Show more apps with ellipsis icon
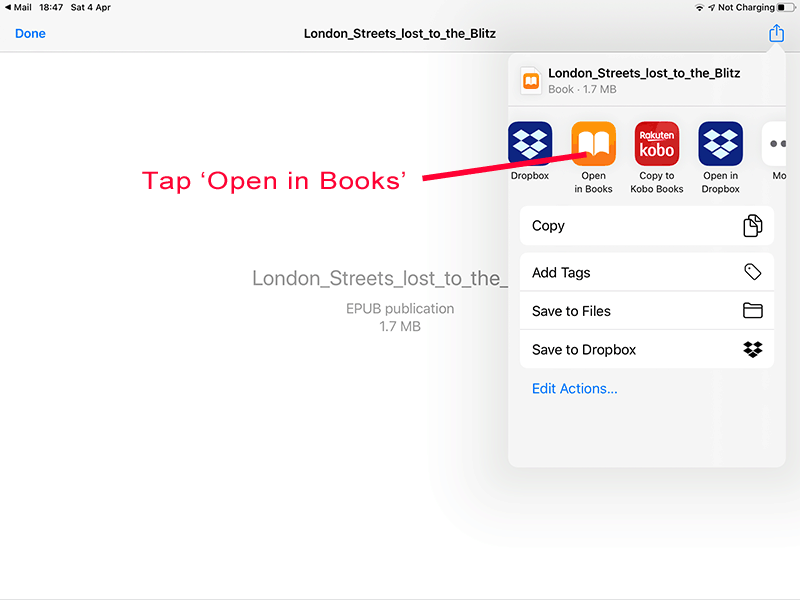 (776, 144)
